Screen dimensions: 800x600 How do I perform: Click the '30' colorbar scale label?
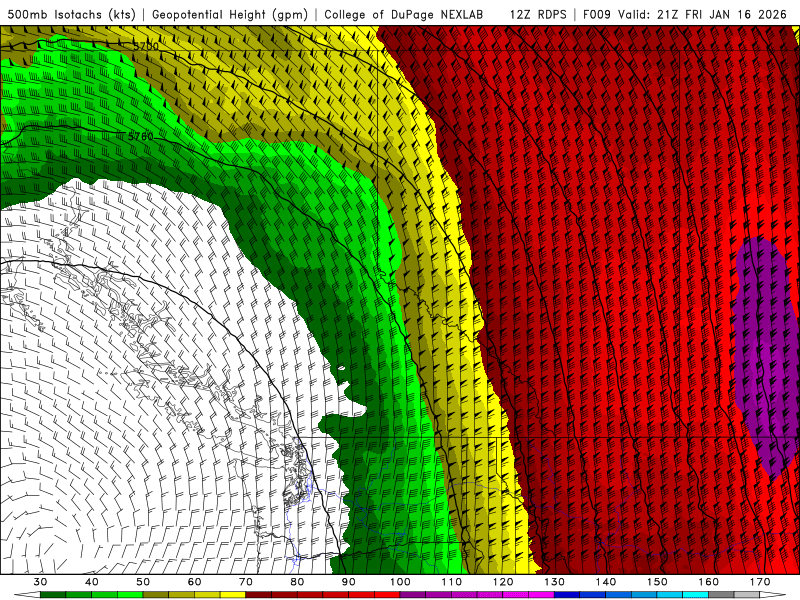pyautogui.click(x=40, y=582)
